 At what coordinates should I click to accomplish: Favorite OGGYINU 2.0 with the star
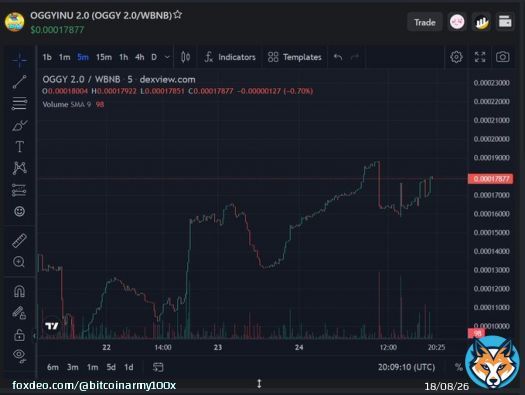(178, 15)
